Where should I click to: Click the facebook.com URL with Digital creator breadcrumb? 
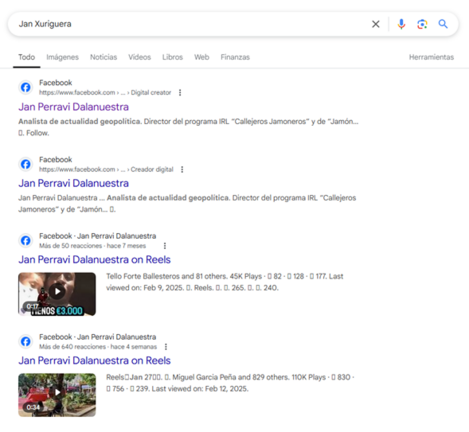tap(105, 93)
